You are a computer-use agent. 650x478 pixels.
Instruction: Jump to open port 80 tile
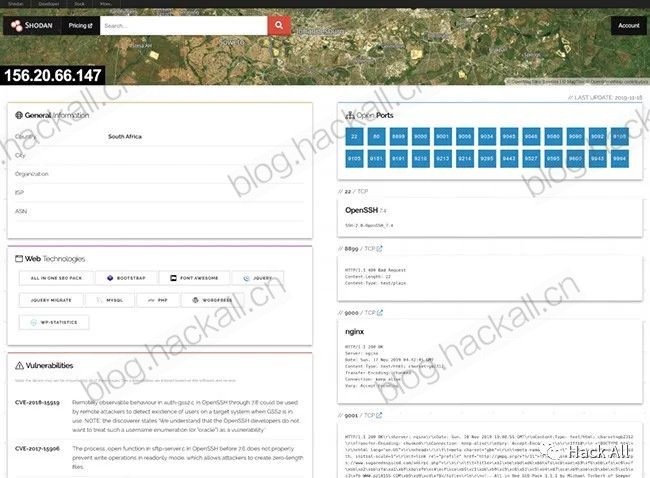[376, 136]
